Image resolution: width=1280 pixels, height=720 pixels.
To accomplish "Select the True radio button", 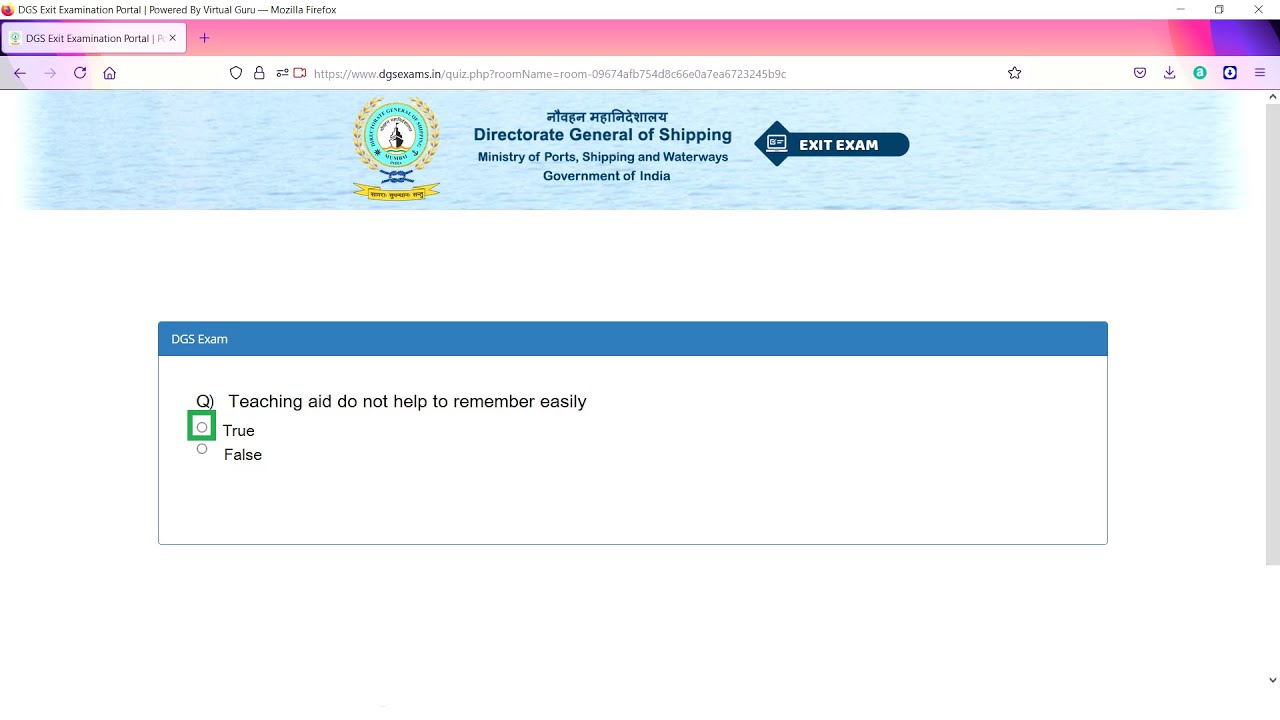I will (x=202, y=427).
